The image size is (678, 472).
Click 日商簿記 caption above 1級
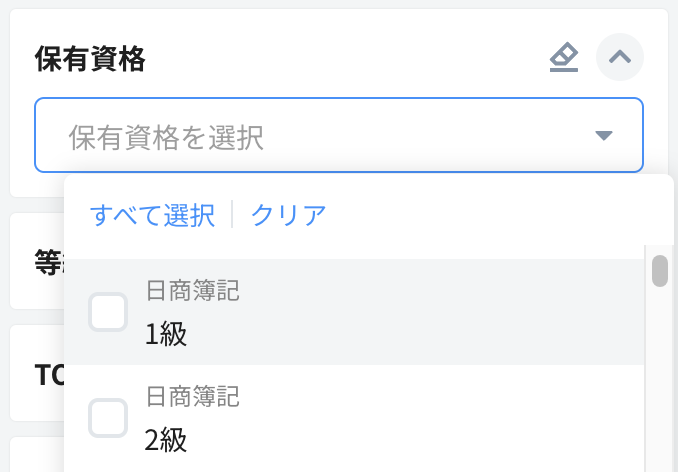tap(192, 291)
